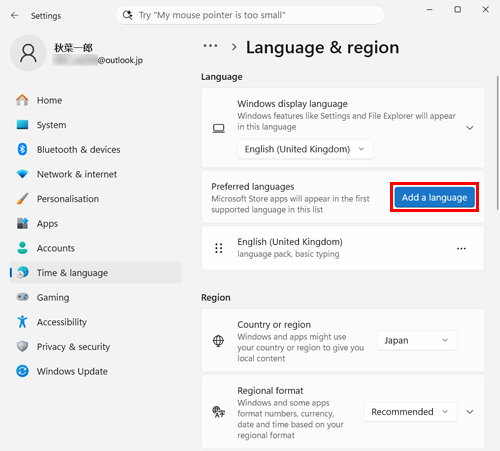Click the Accessibility figure icon
Image resolution: width=500 pixels, height=451 pixels.
(x=22, y=322)
